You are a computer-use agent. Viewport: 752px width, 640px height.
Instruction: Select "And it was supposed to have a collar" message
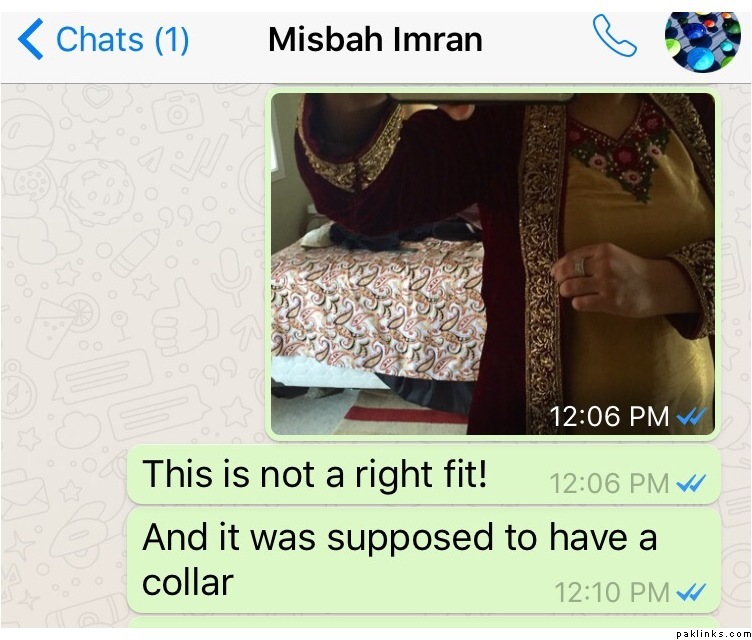pyautogui.click(x=423, y=560)
